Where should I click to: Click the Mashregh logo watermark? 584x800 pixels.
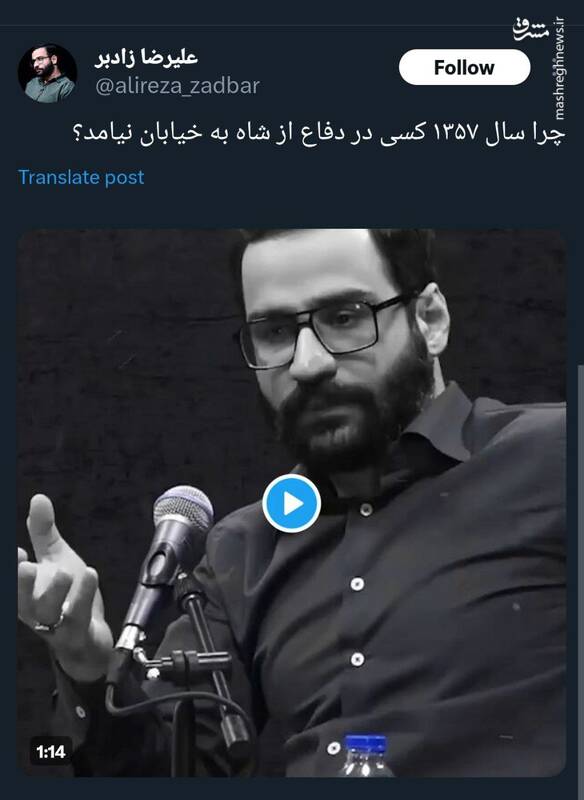pyautogui.click(x=531, y=31)
